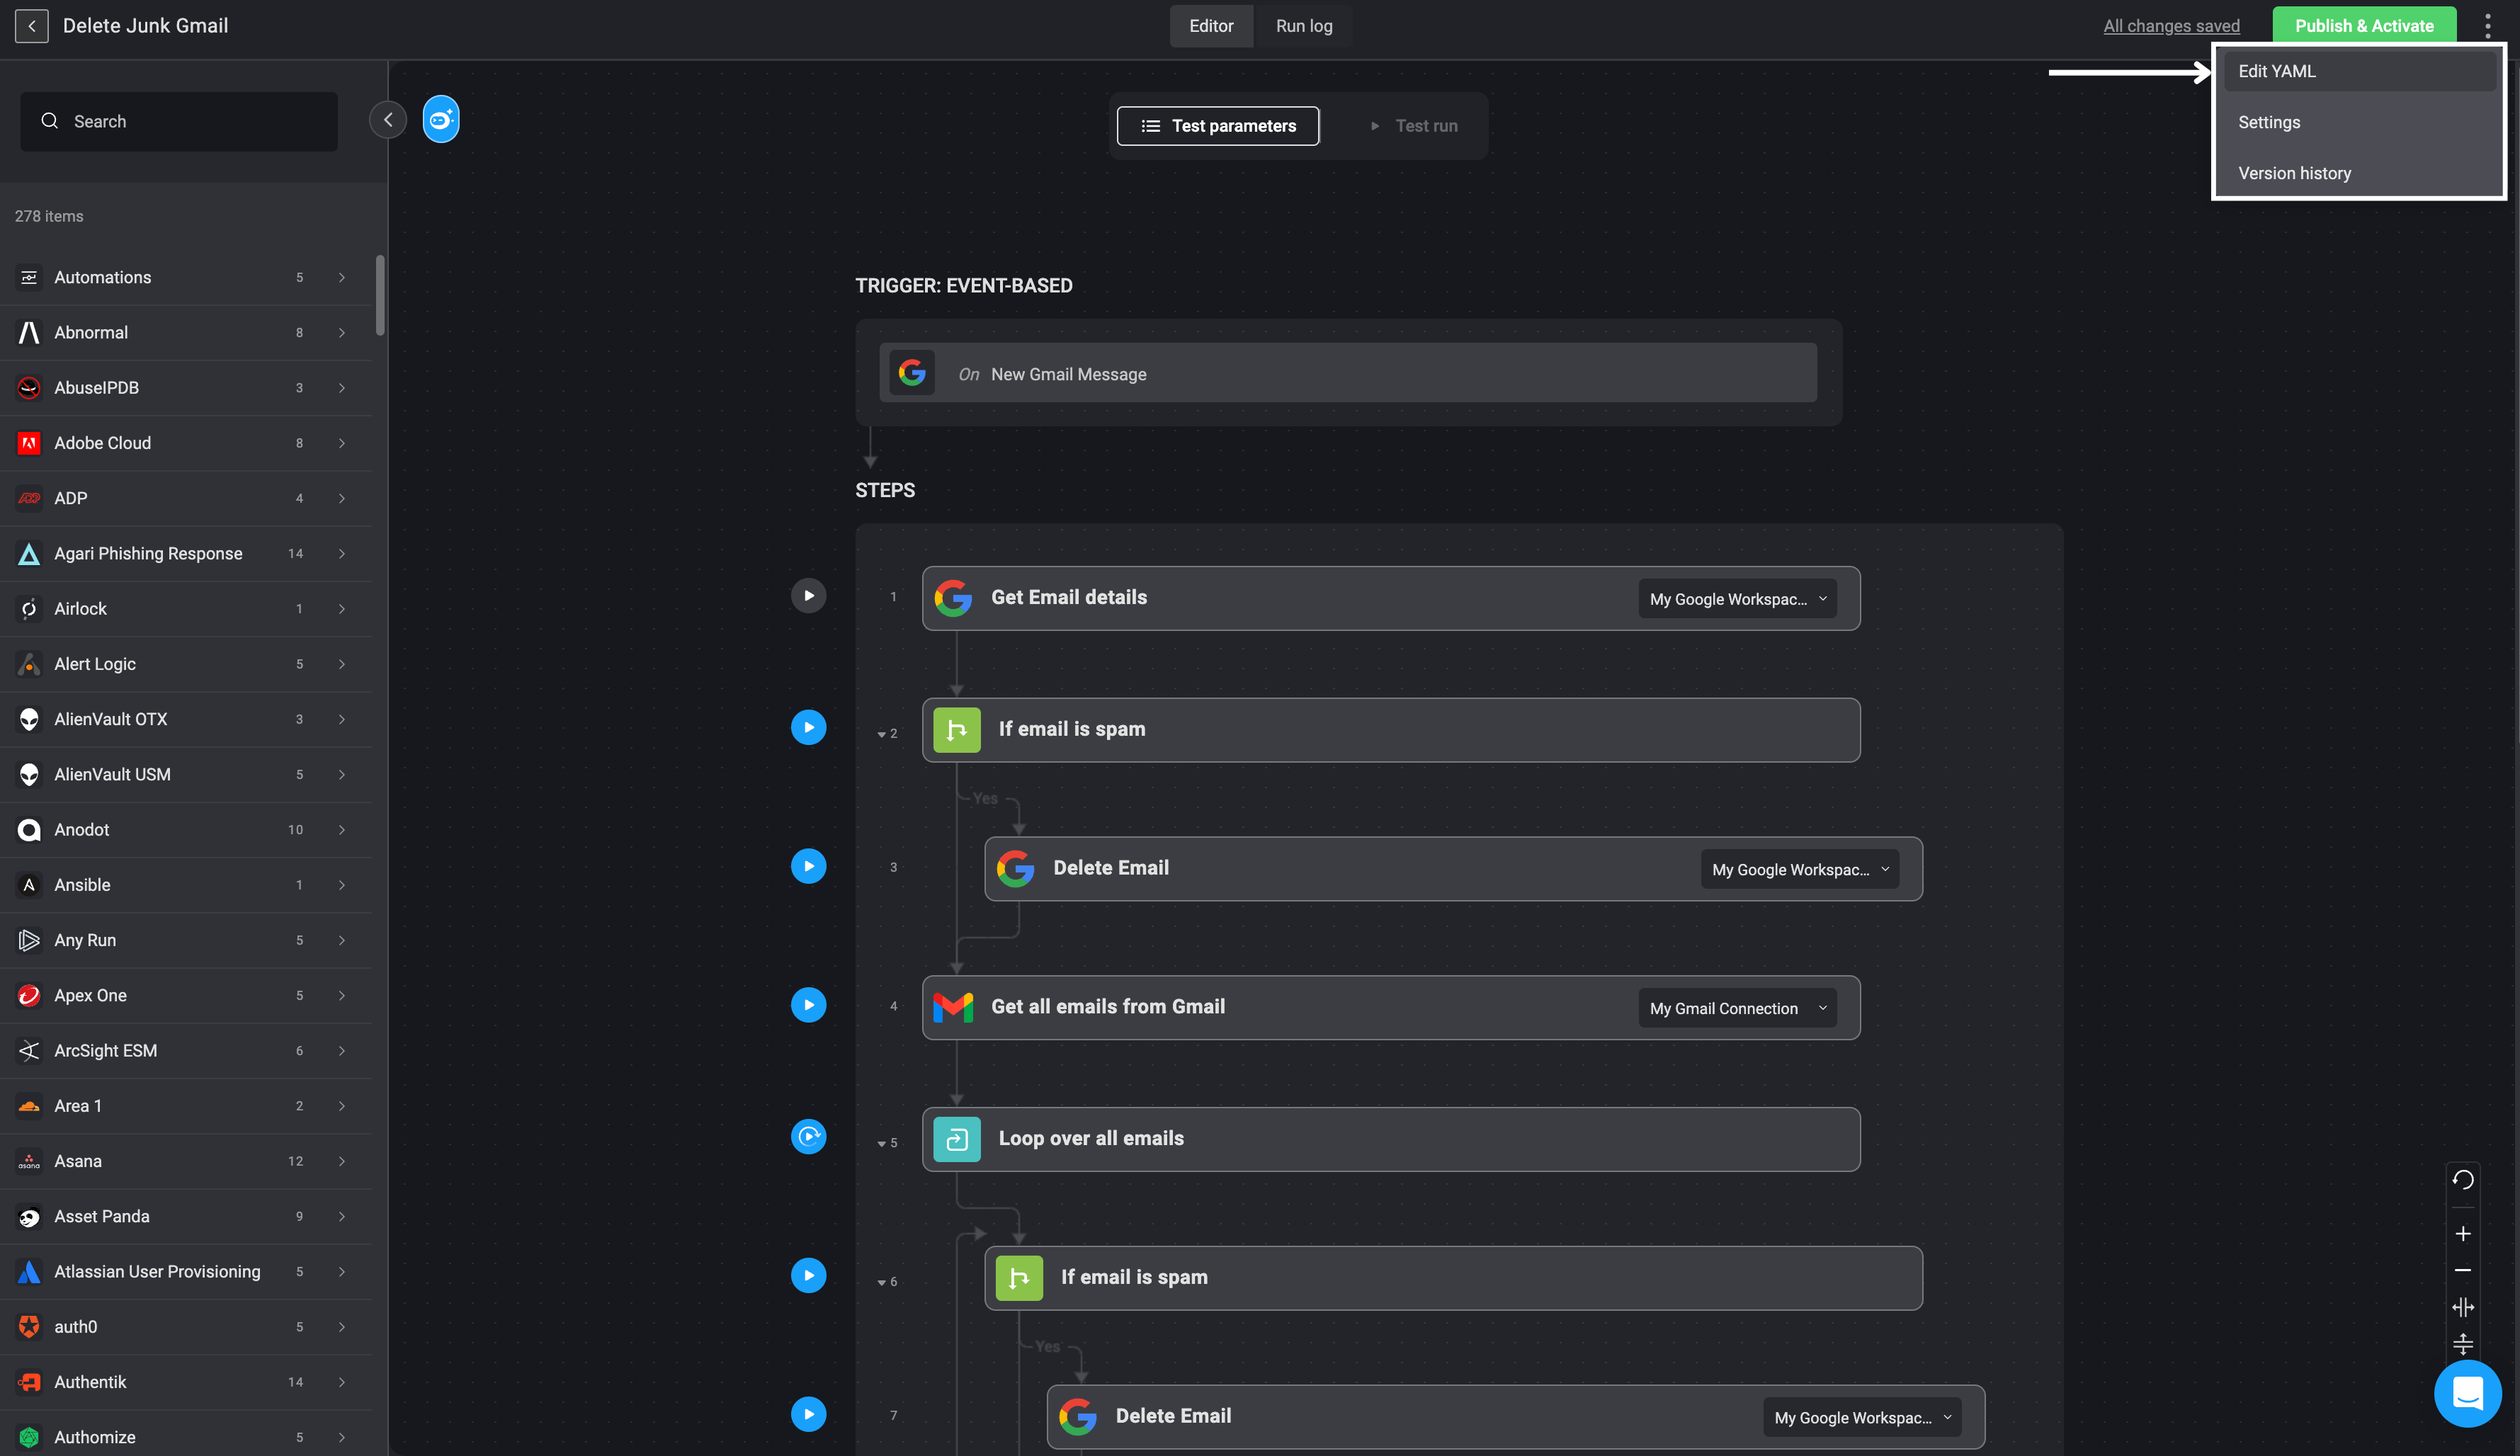Click the reset view circular arrow icon

click(2463, 1180)
